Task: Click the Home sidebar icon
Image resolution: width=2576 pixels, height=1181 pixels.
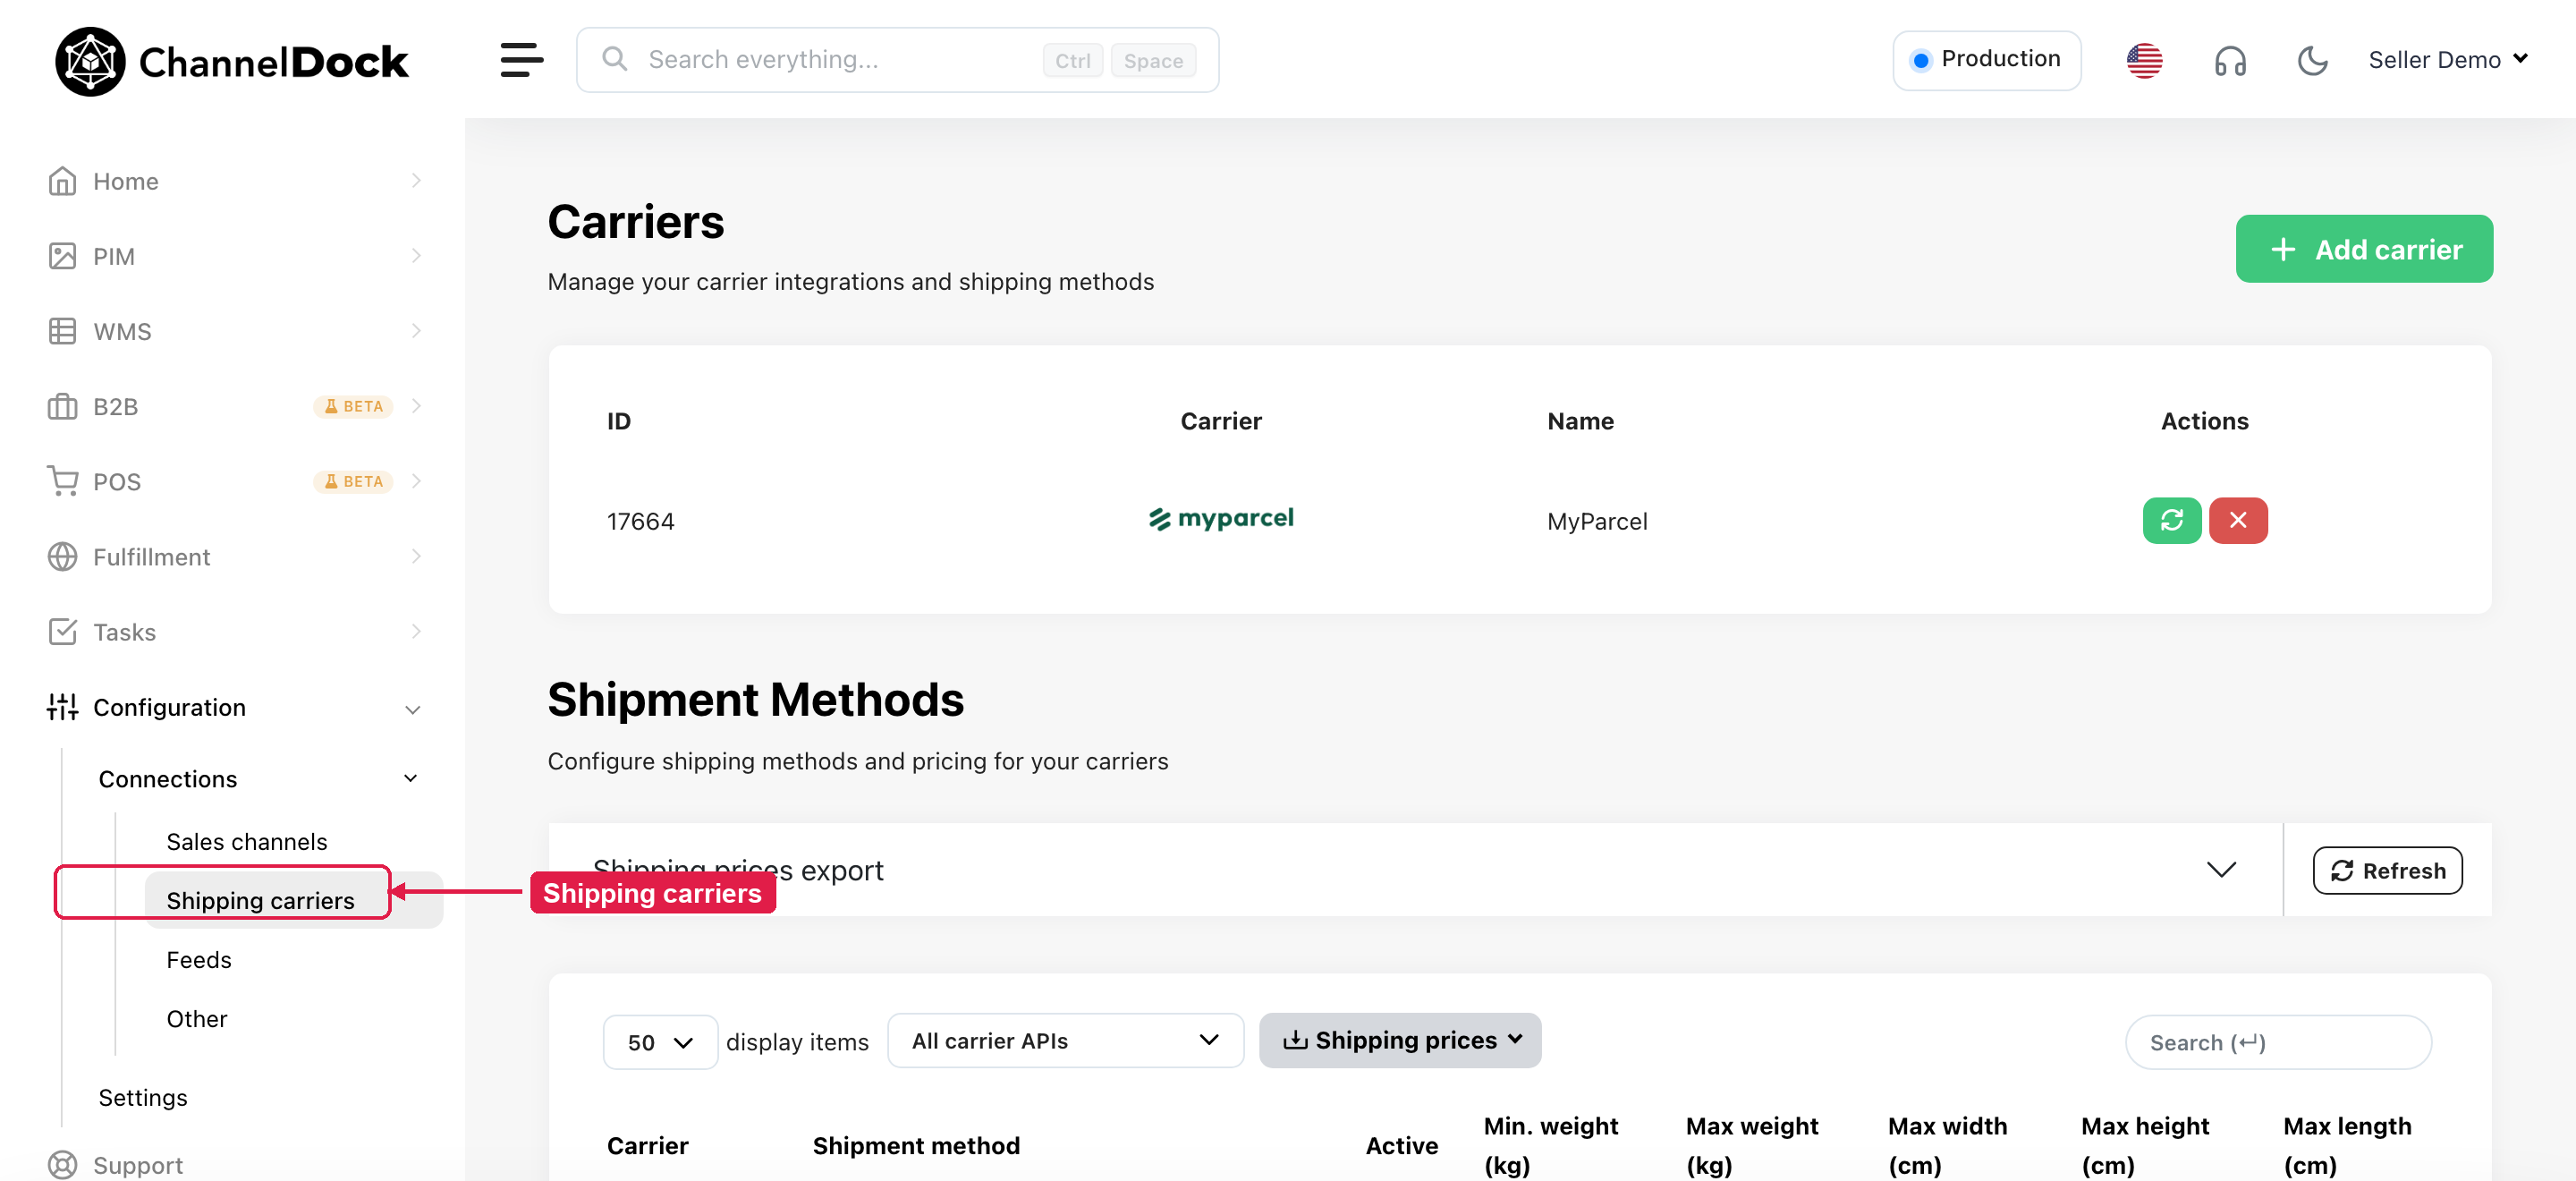Action: [62, 181]
